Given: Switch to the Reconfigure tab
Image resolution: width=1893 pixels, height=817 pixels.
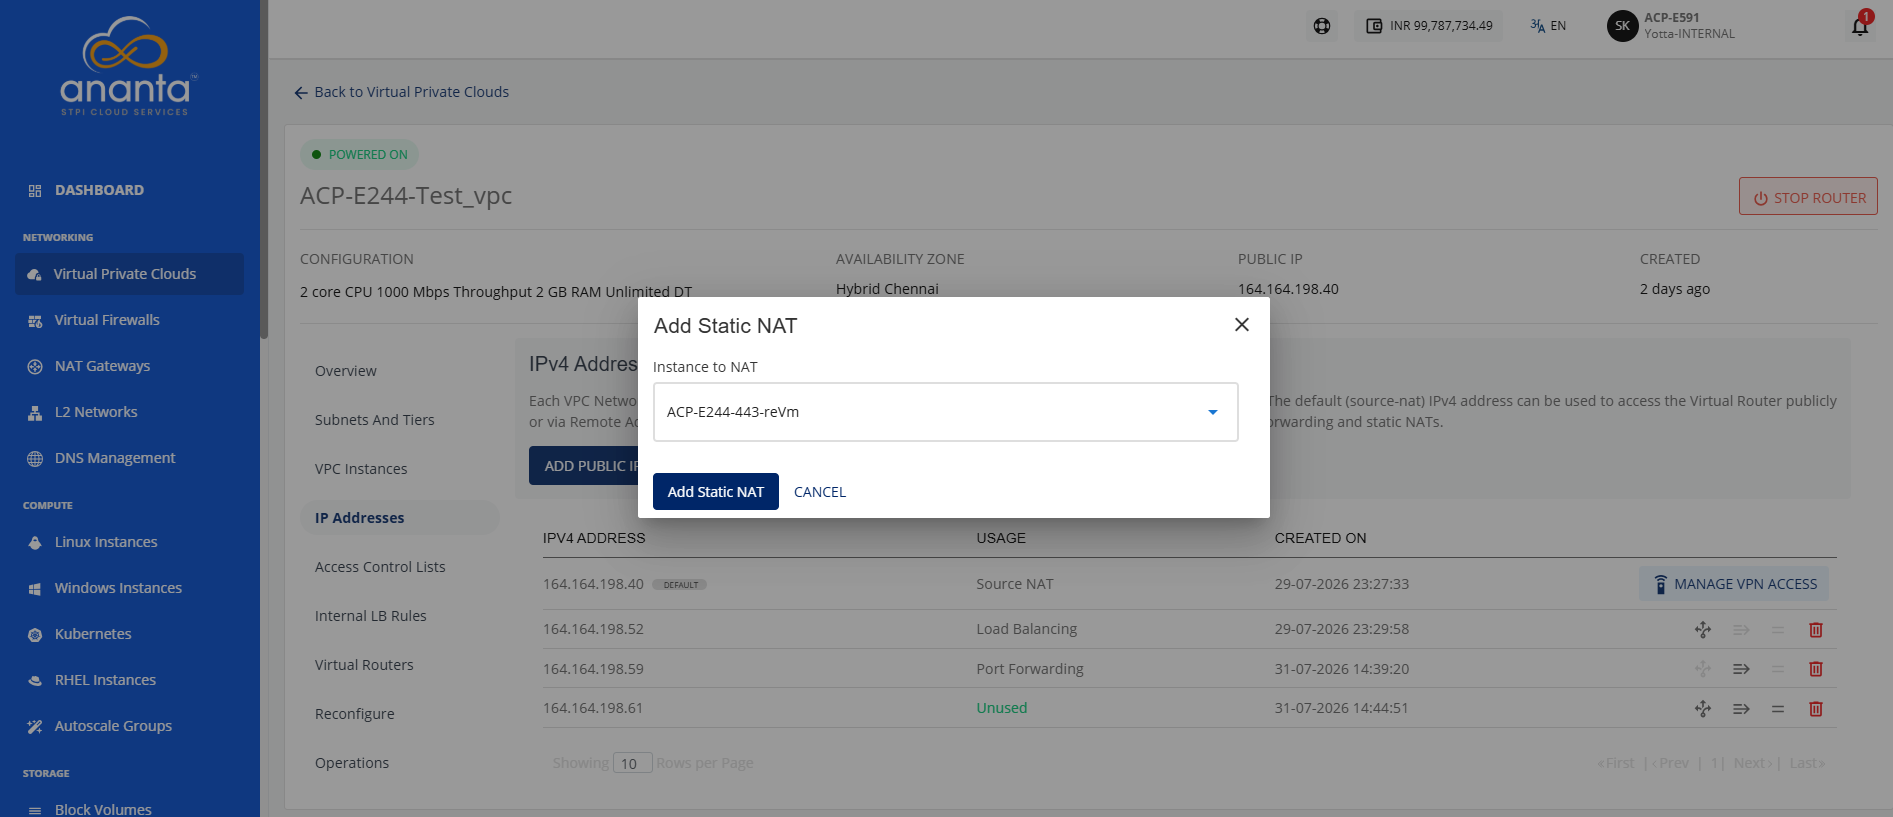Looking at the screenshot, I should 355,714.
